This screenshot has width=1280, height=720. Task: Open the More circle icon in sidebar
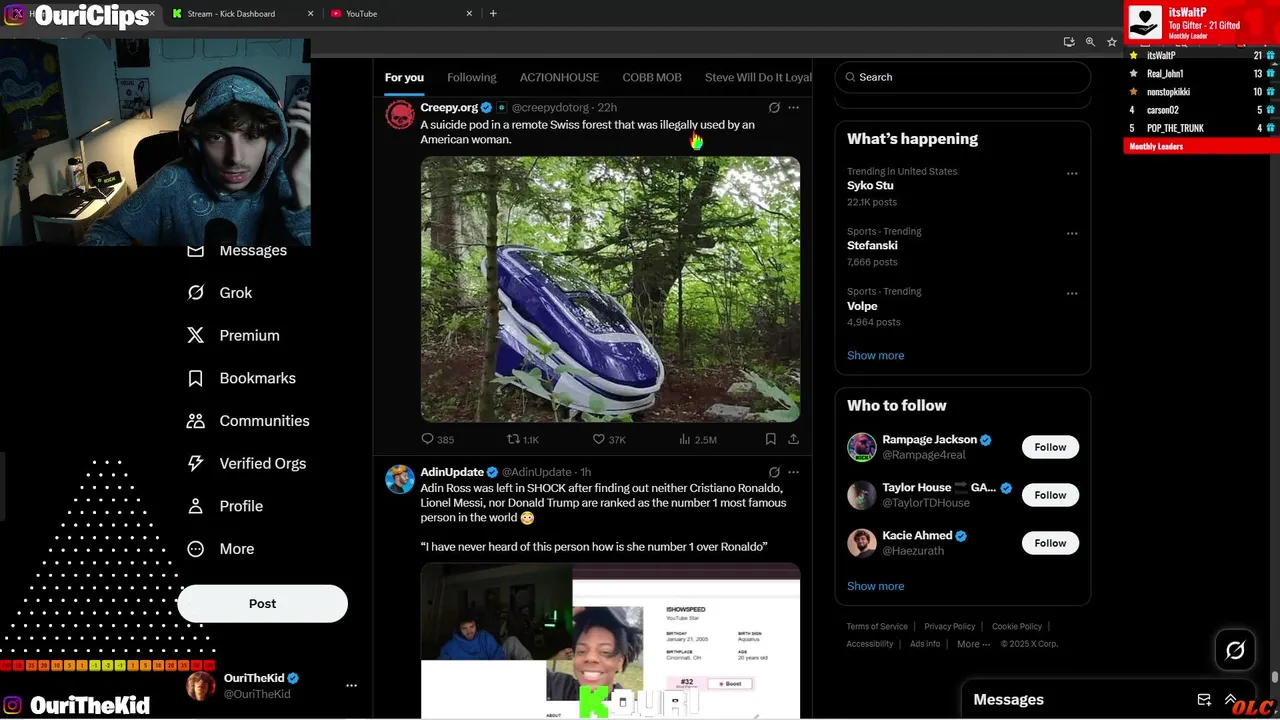tap(196, 549)
